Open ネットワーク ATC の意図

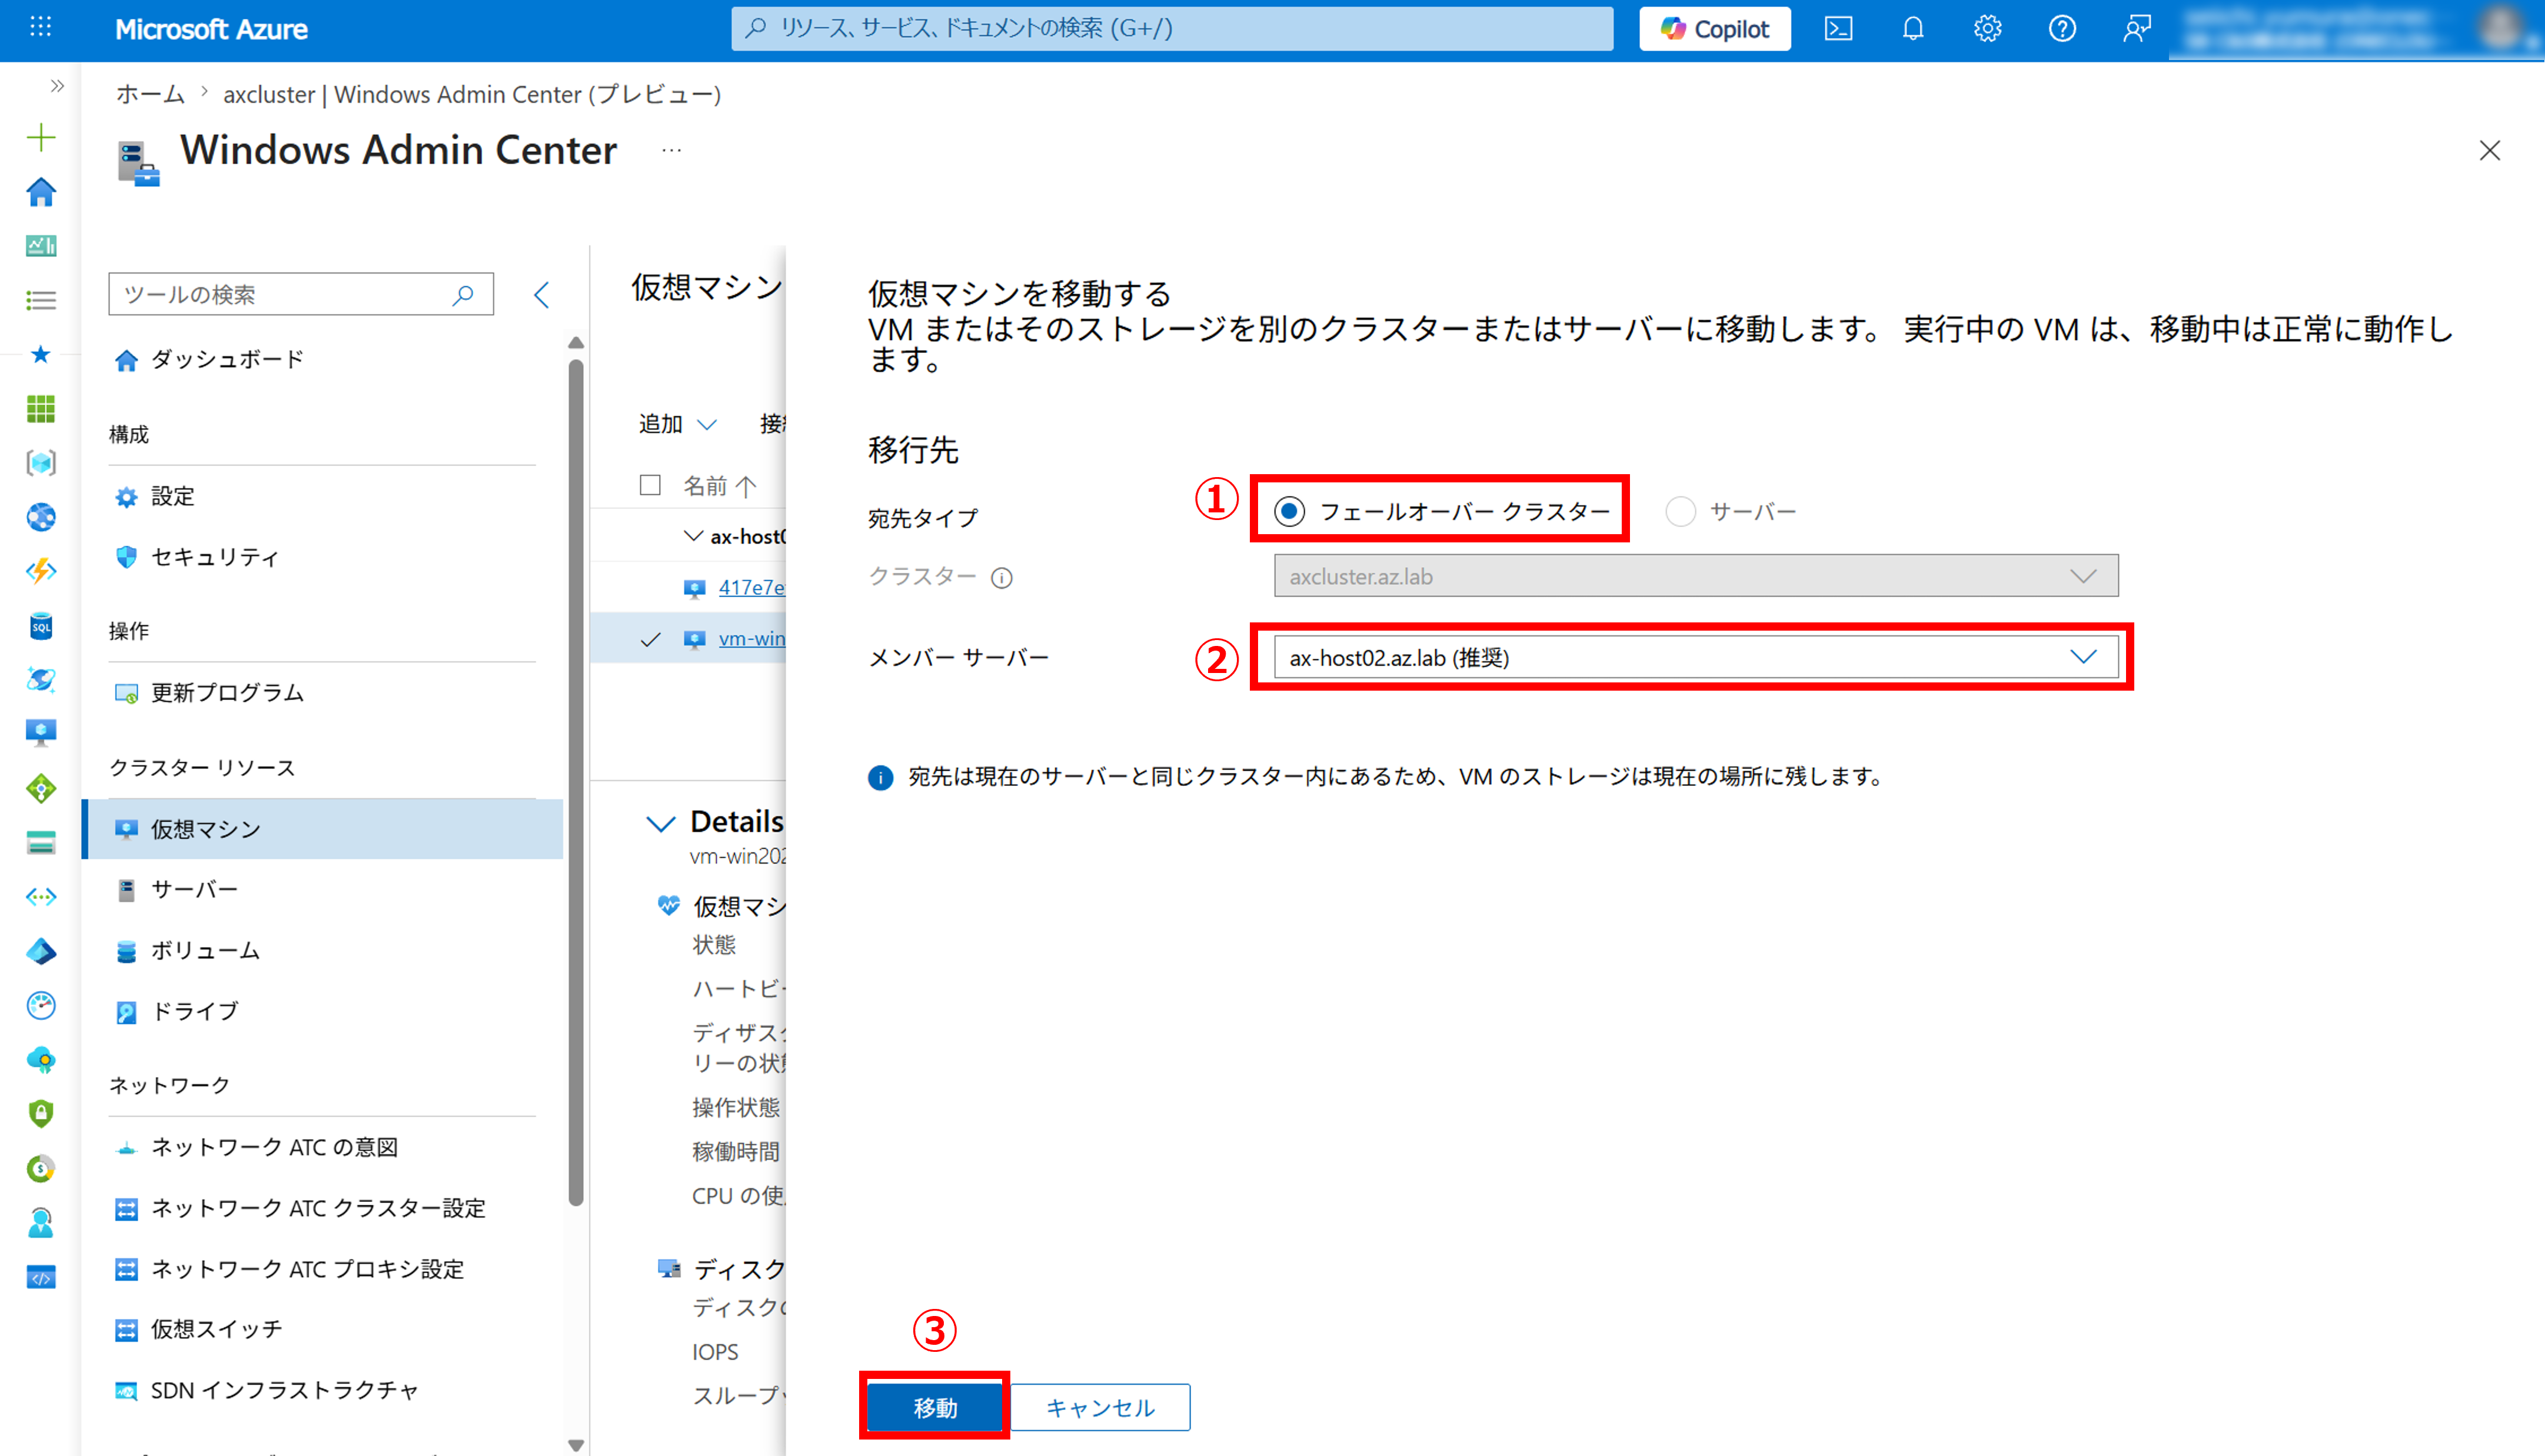(274, 1148)
